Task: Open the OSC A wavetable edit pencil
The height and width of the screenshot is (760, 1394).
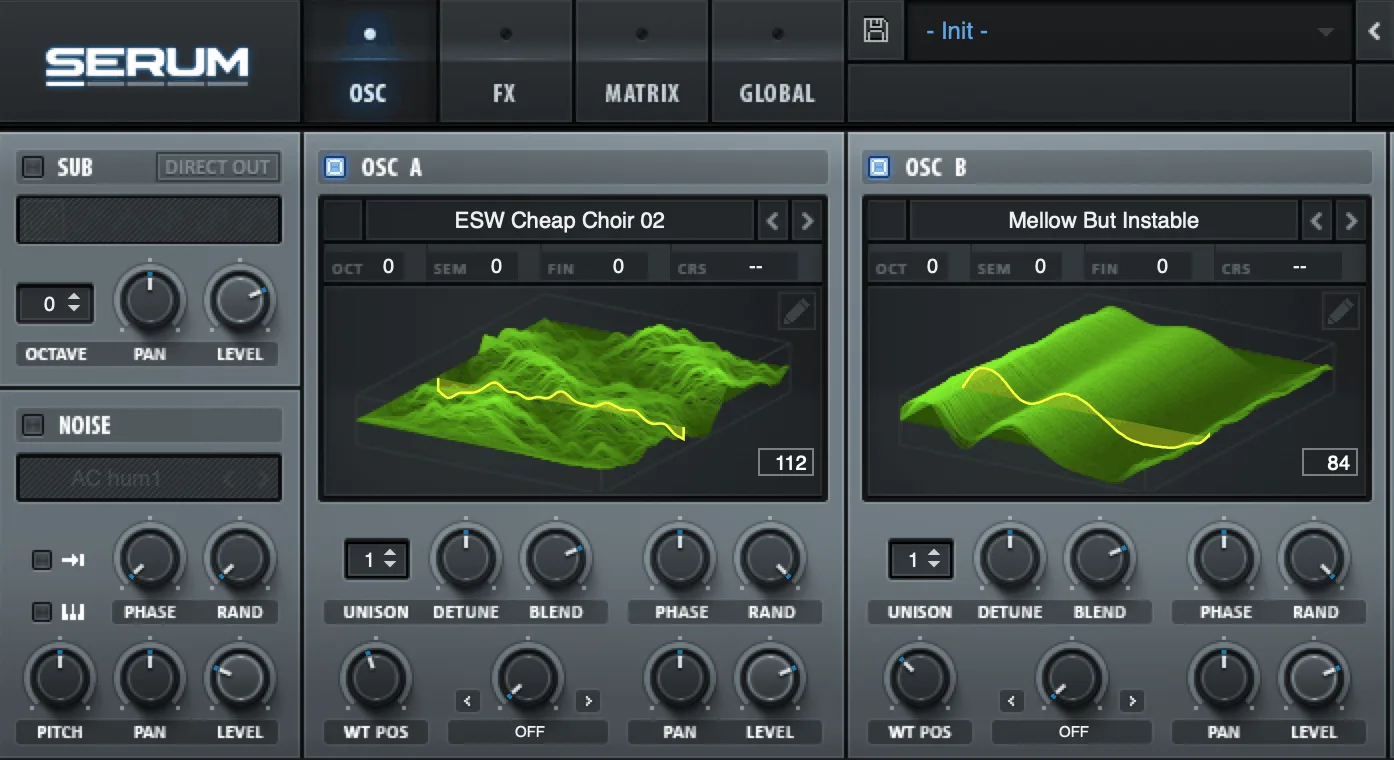Action: [796, 312]
